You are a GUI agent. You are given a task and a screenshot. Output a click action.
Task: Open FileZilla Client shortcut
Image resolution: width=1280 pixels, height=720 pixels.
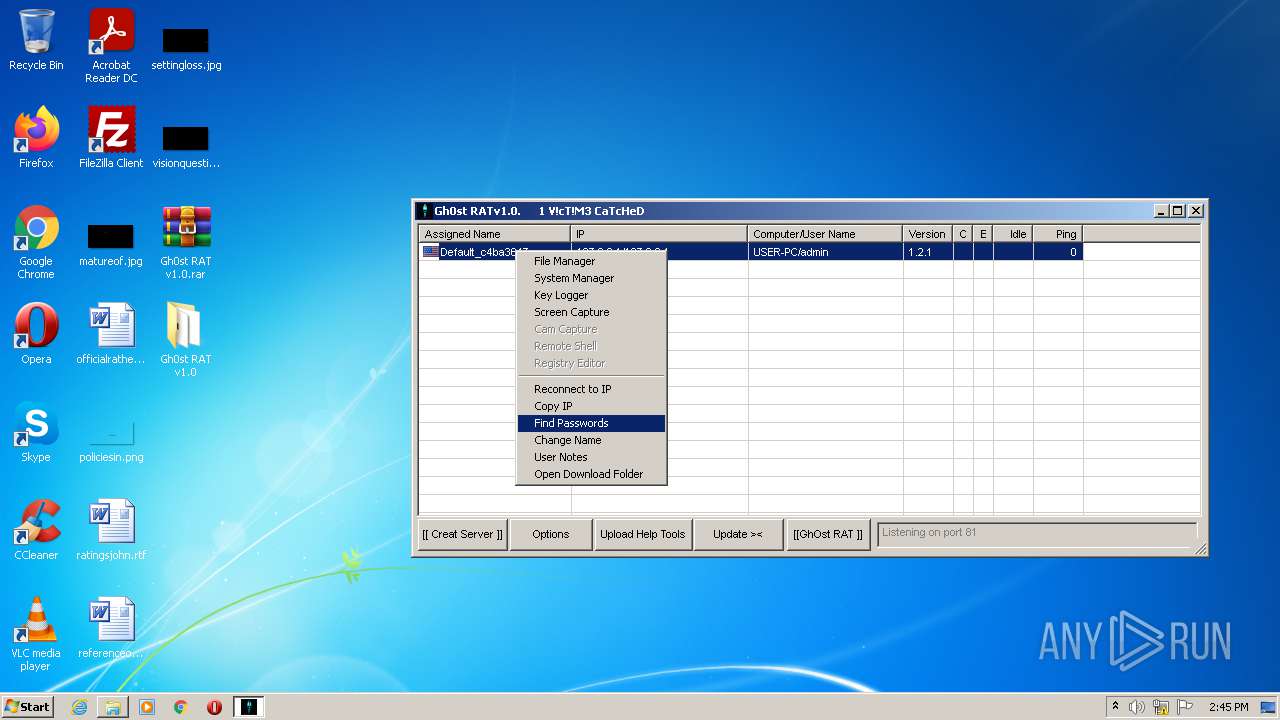[111, 138]
